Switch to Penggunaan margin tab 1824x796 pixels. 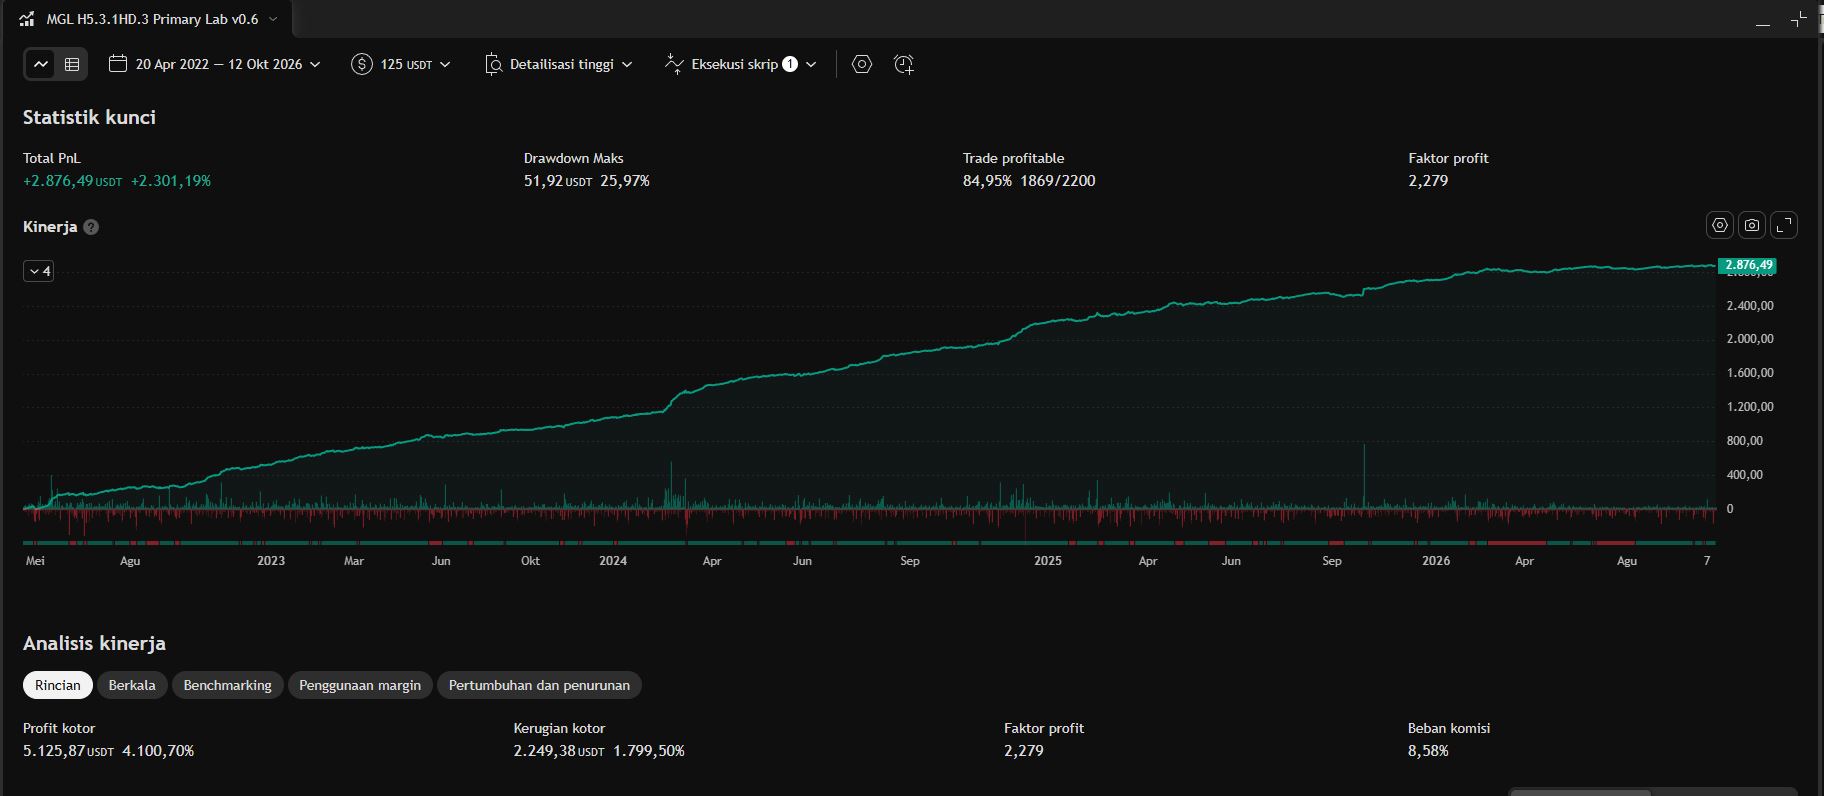[x=360, y=685]
